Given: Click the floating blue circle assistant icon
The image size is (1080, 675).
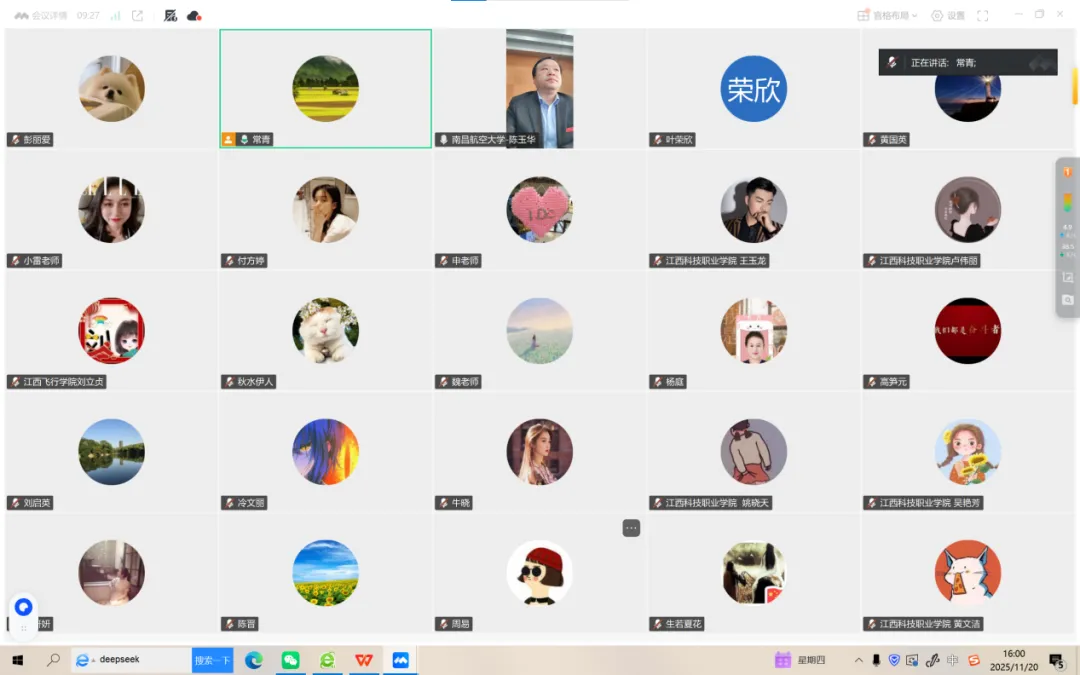Looking at the screenshot, I should tap(23, 607).
